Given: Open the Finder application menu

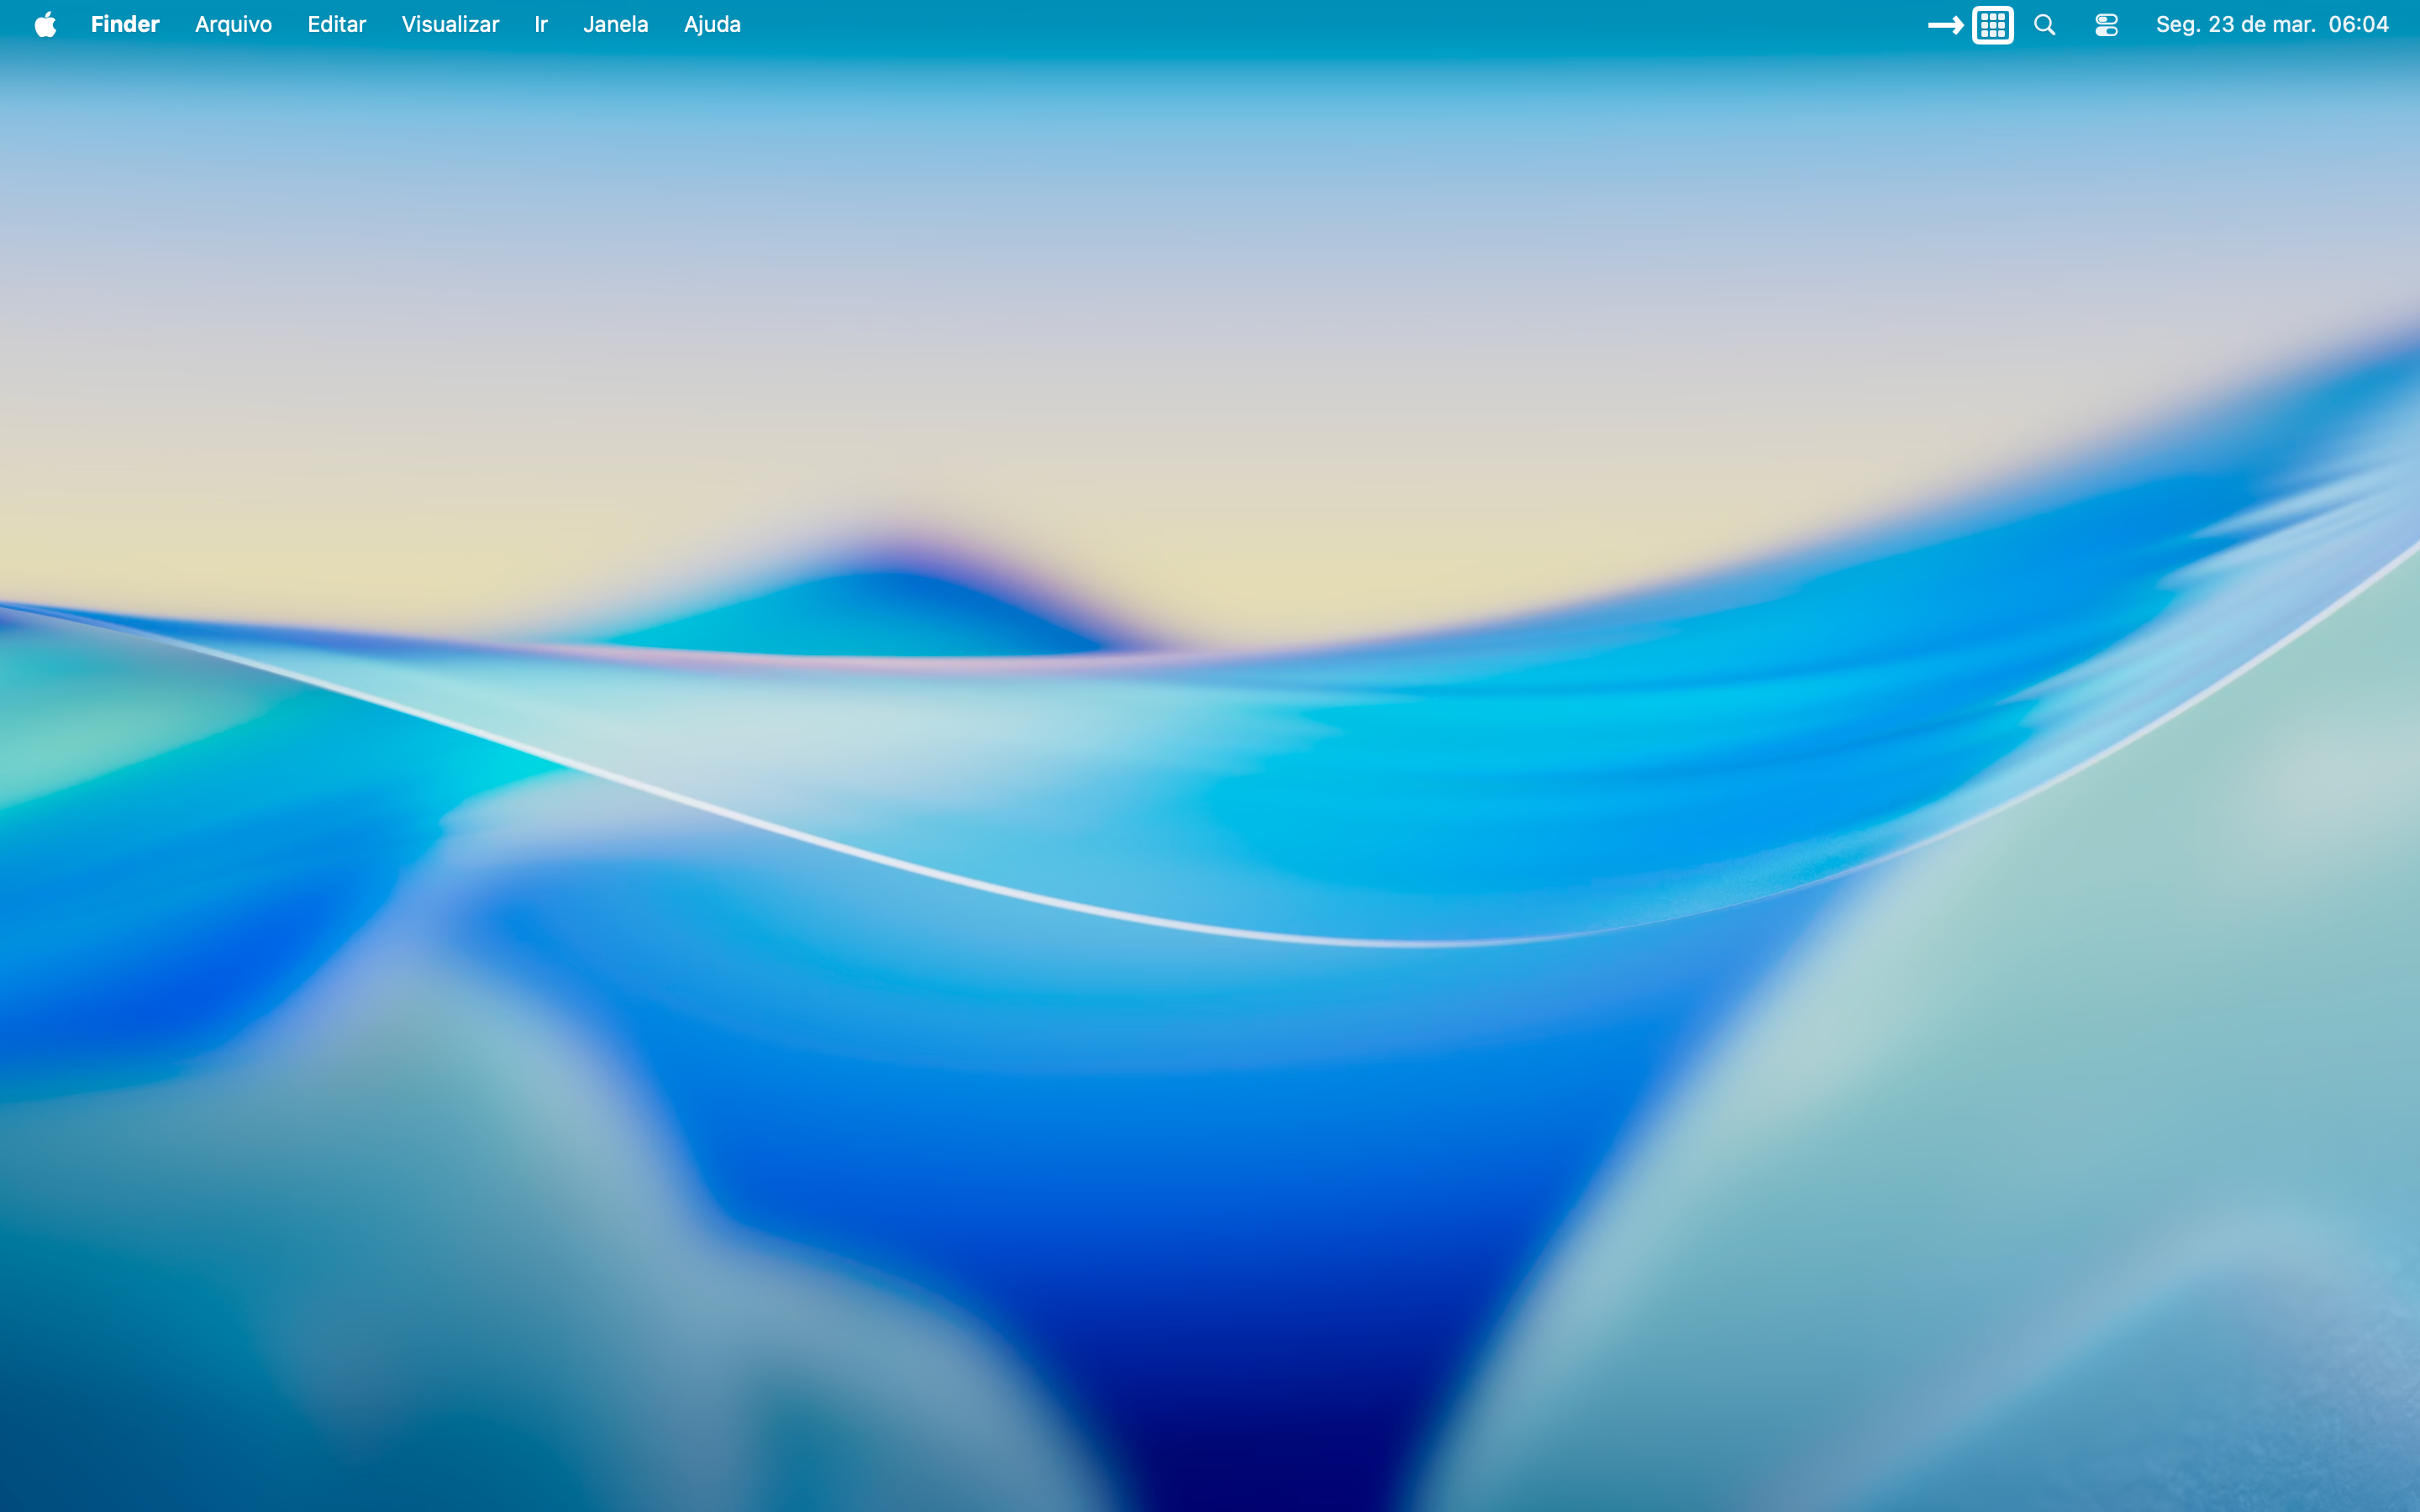Looking at the screenshot, I should click(125, 25).
